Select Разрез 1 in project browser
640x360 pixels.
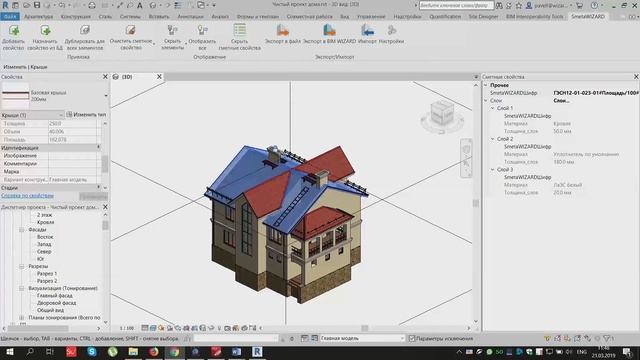tap(47, 273)
